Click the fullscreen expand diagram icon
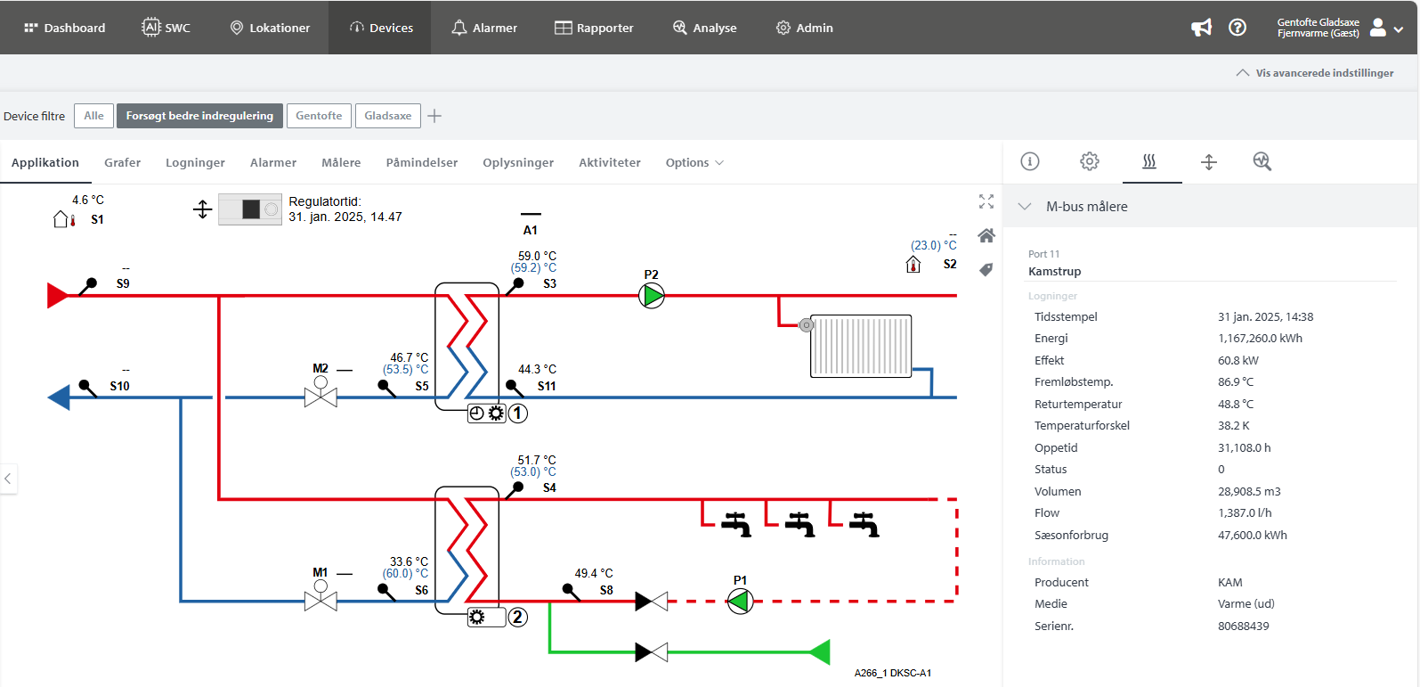Image resolution: width=1420 pixels, height=687 pixels. (986, 202)
